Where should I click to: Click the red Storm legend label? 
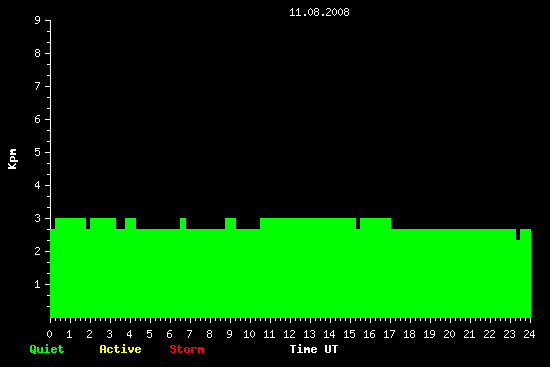187,349
